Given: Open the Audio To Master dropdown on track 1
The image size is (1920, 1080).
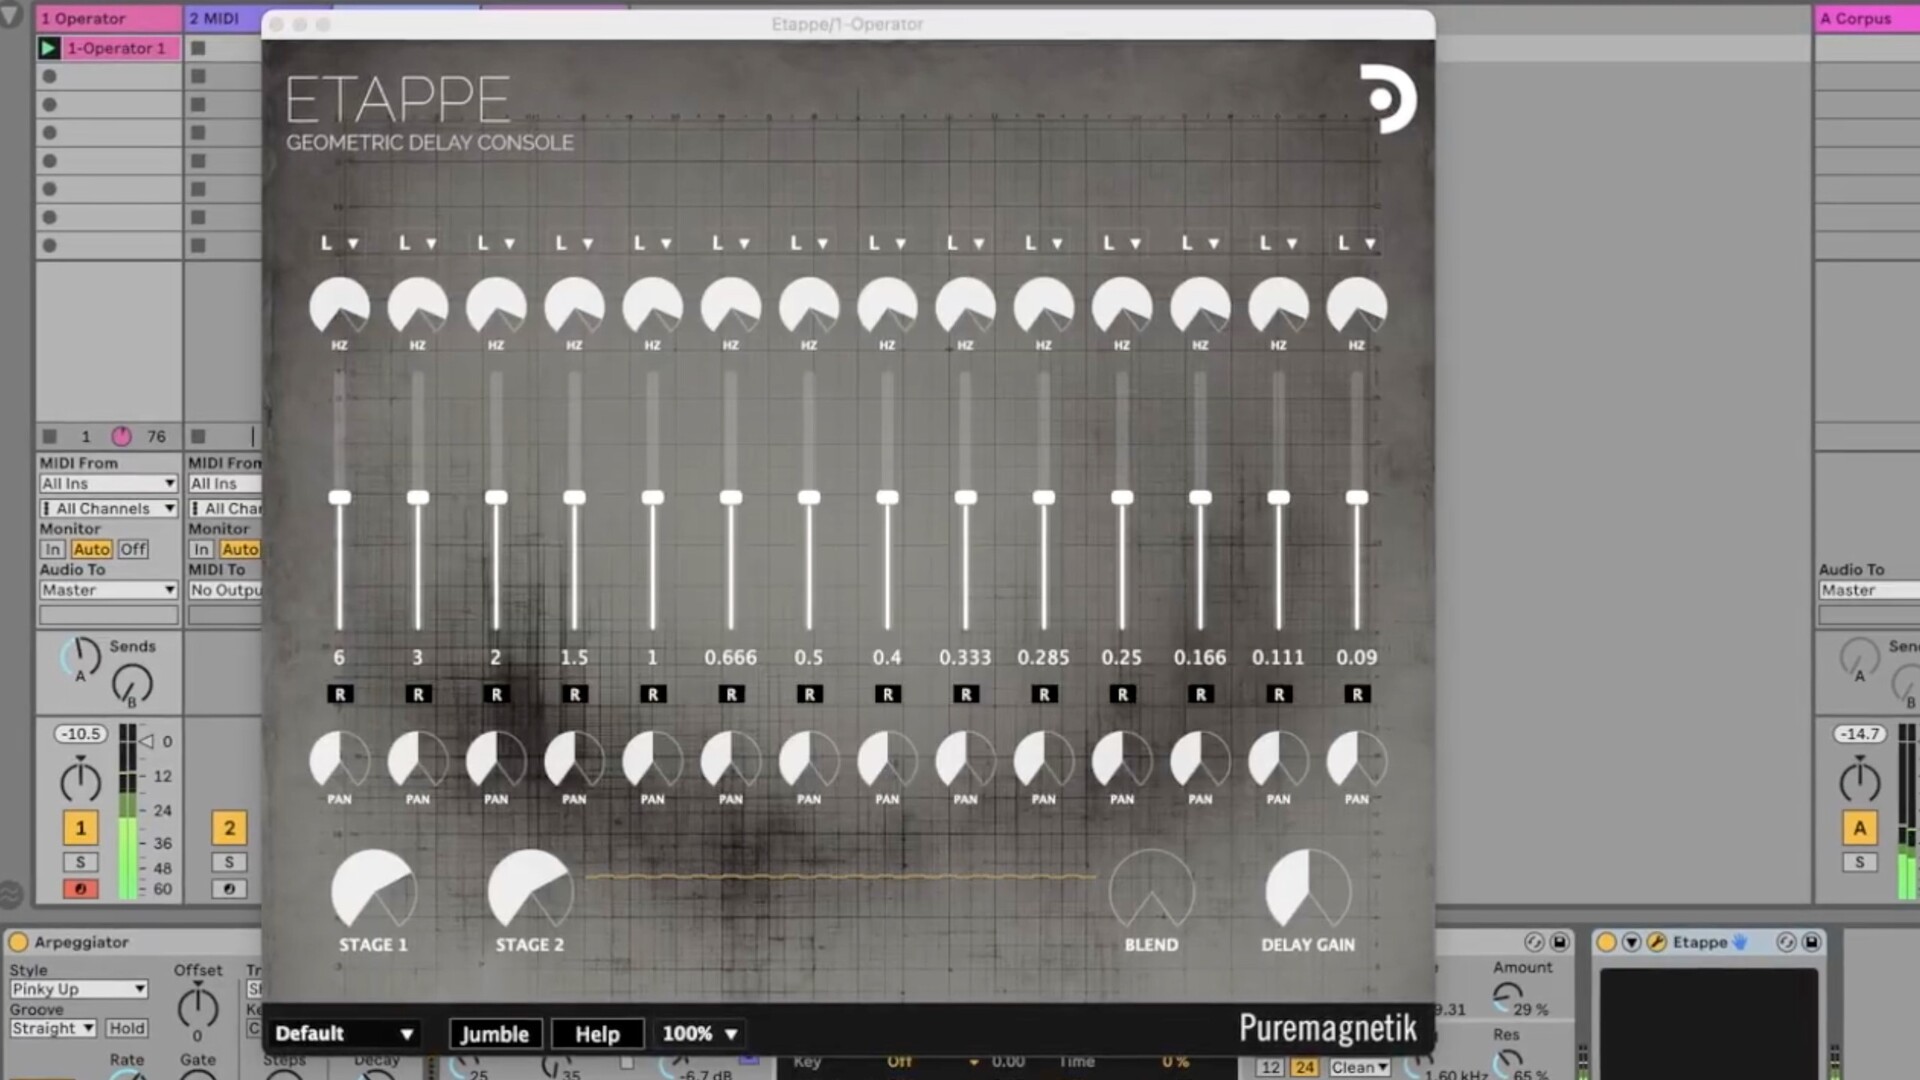Looking at the screenshot, I should pyautogui.click(x=108, y=590).
